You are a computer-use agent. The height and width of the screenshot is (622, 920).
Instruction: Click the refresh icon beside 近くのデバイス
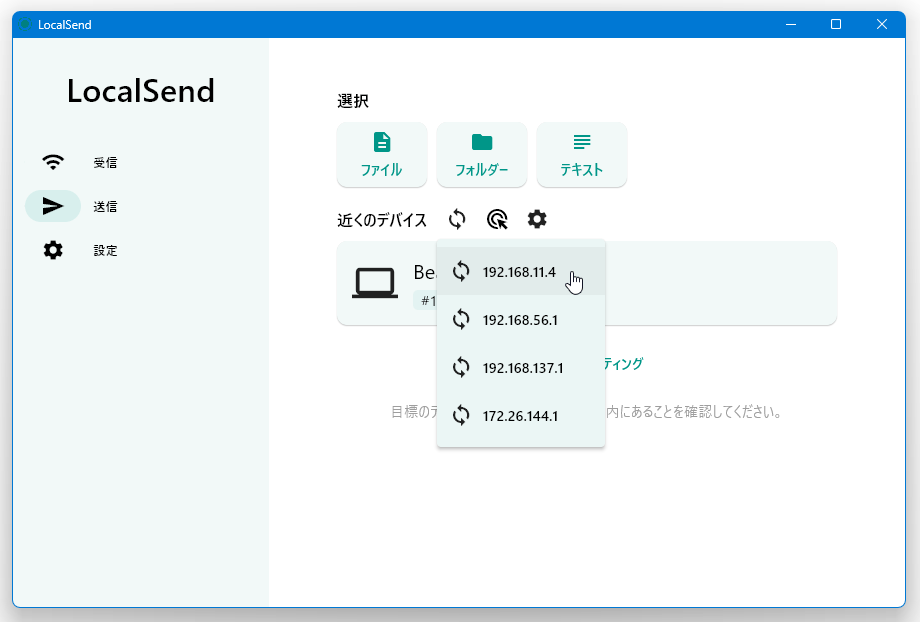coord(457,219)
